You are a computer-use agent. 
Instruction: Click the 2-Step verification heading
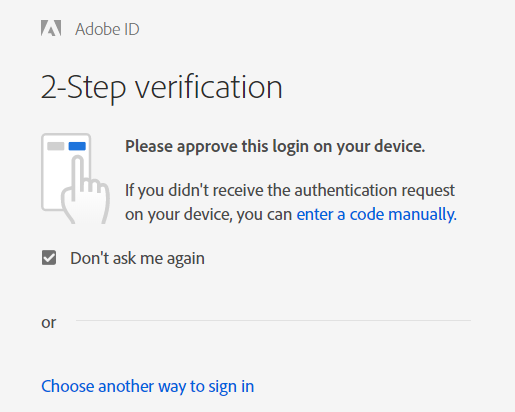click(x=162, y=87)
